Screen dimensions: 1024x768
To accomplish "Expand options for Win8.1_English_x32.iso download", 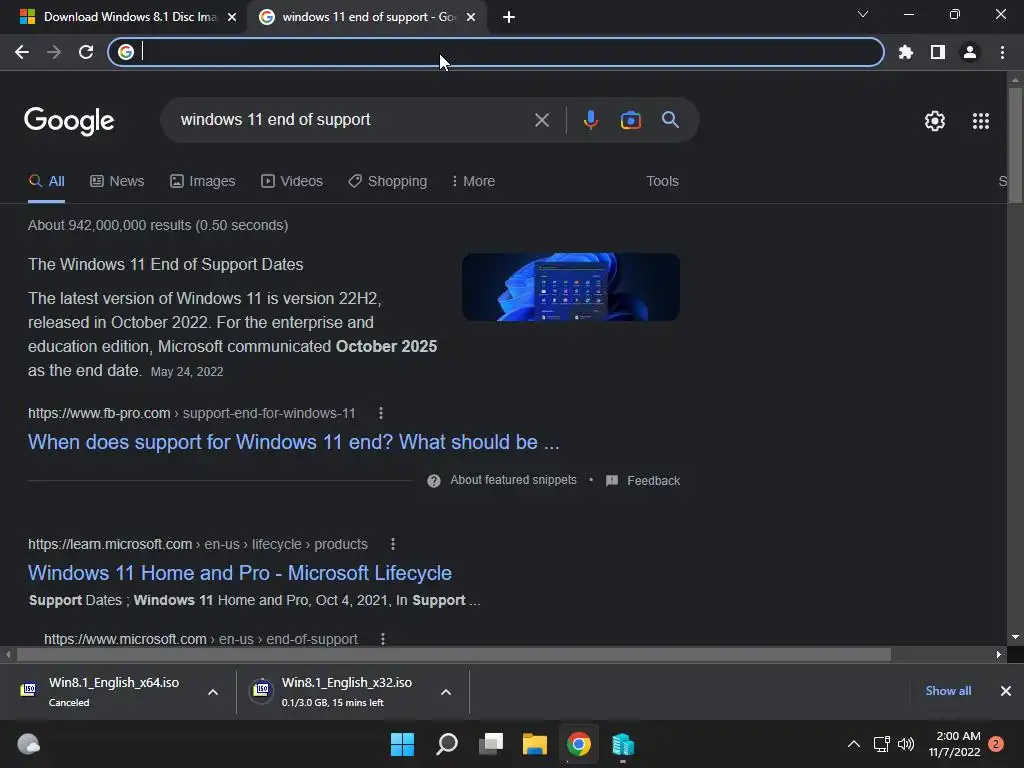I will click(446, 692).
